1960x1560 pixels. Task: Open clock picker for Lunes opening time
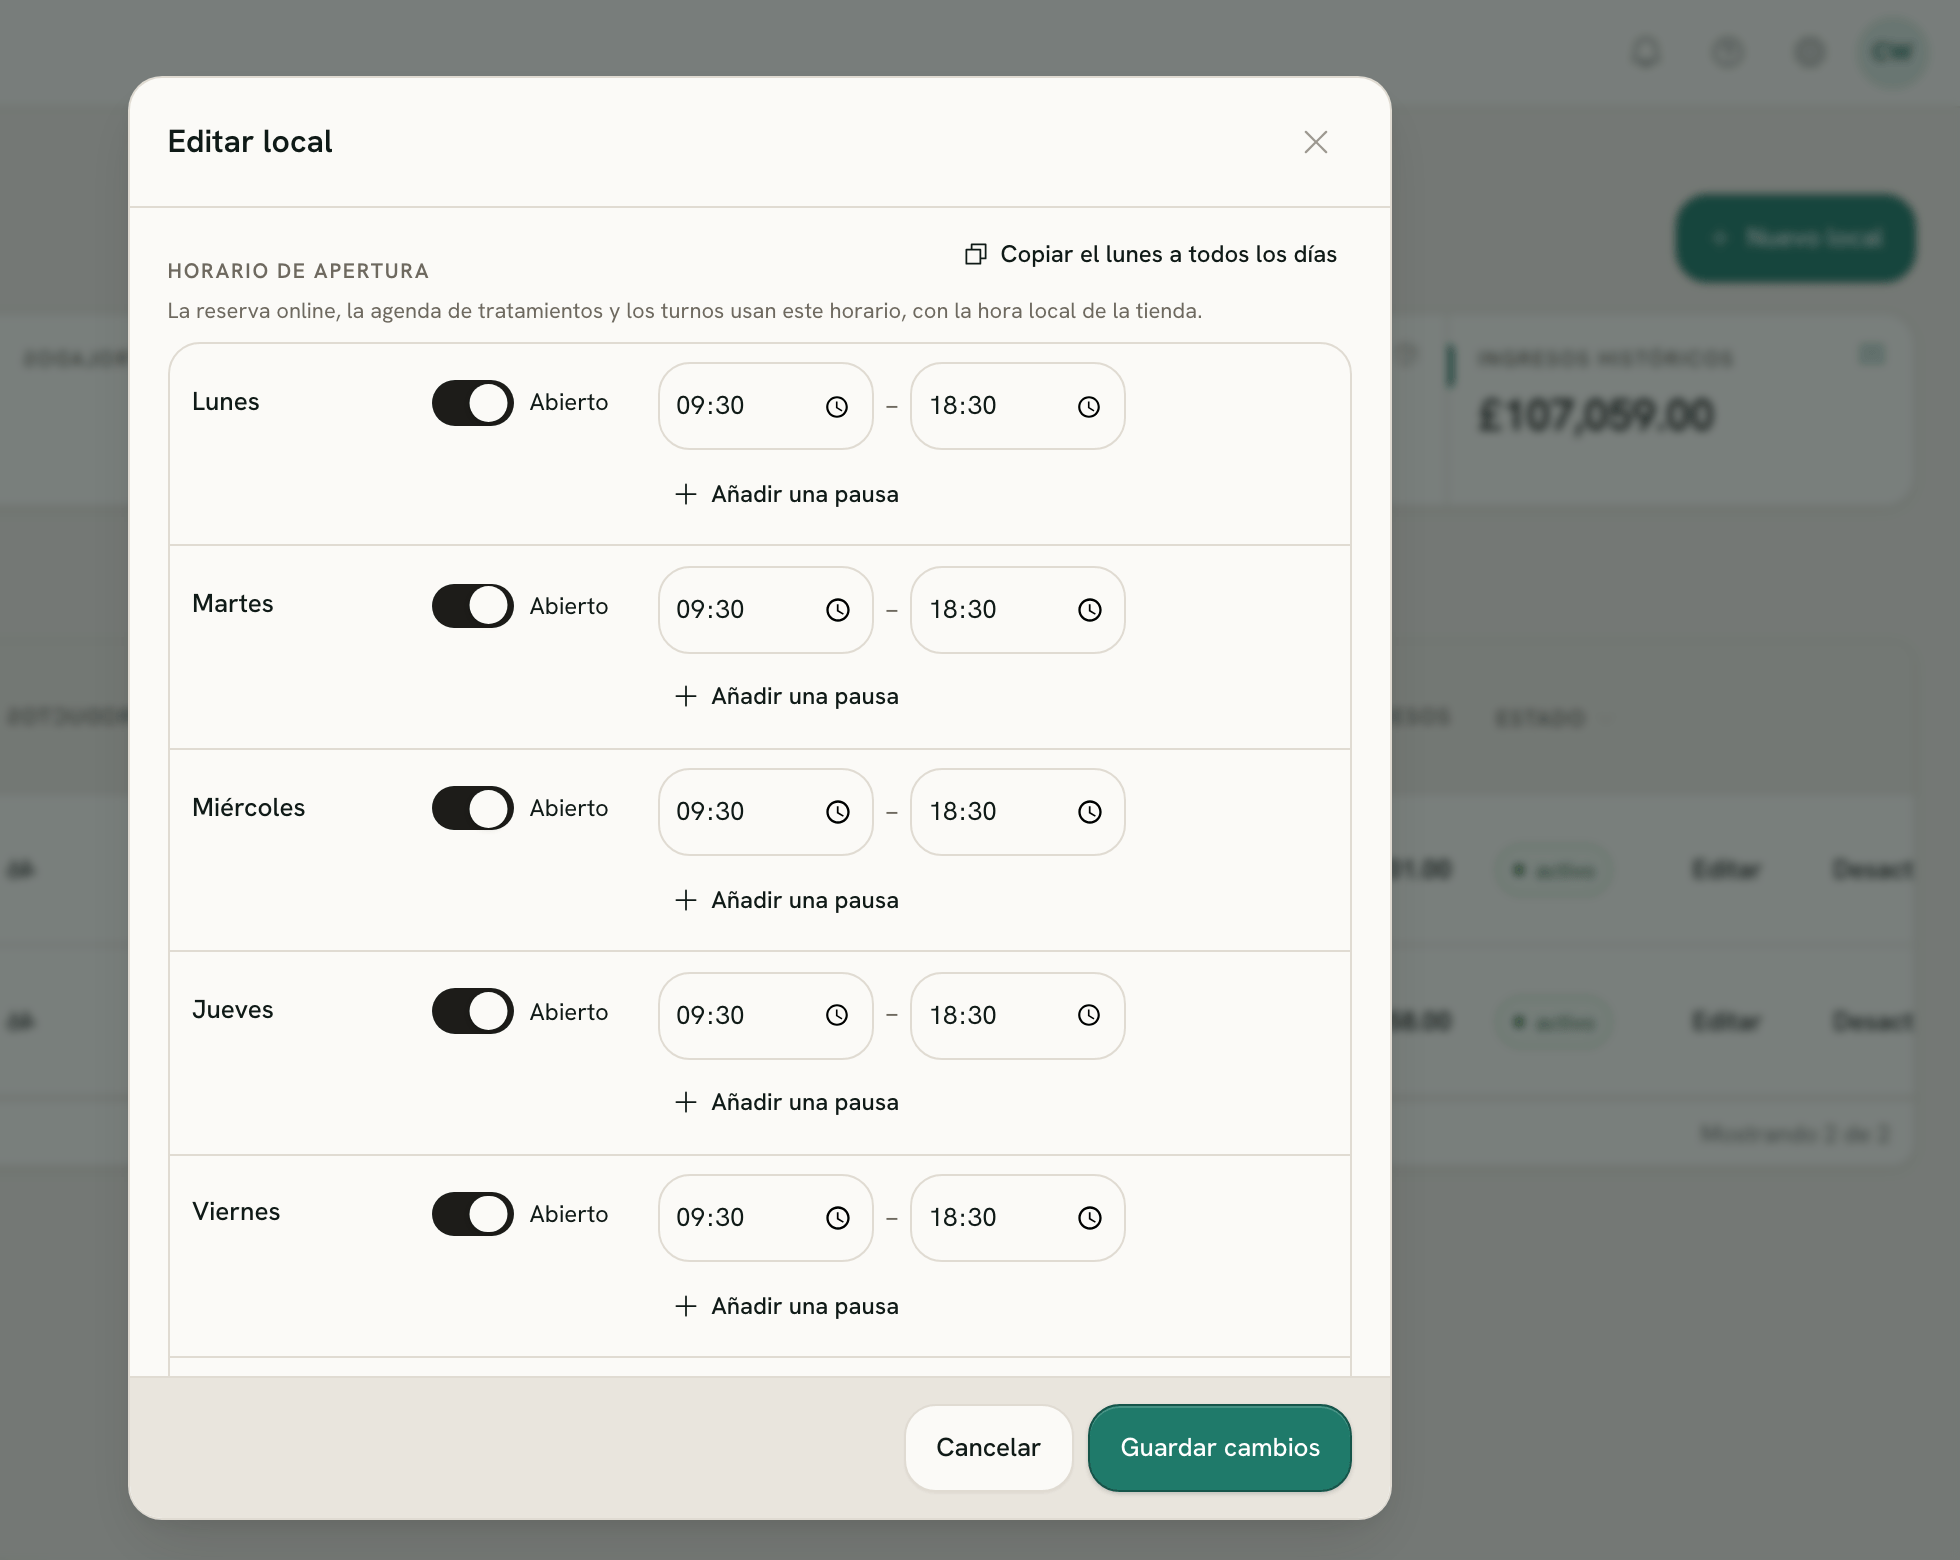tap(837, 406)
